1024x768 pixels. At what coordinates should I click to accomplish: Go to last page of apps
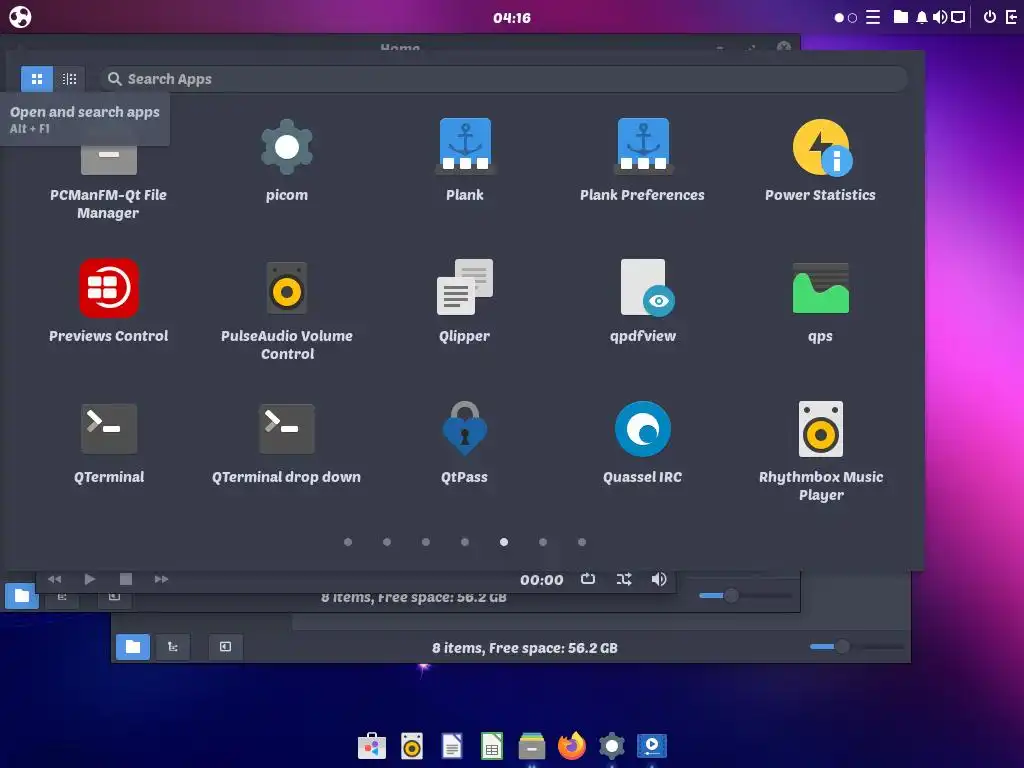[582, 542]
